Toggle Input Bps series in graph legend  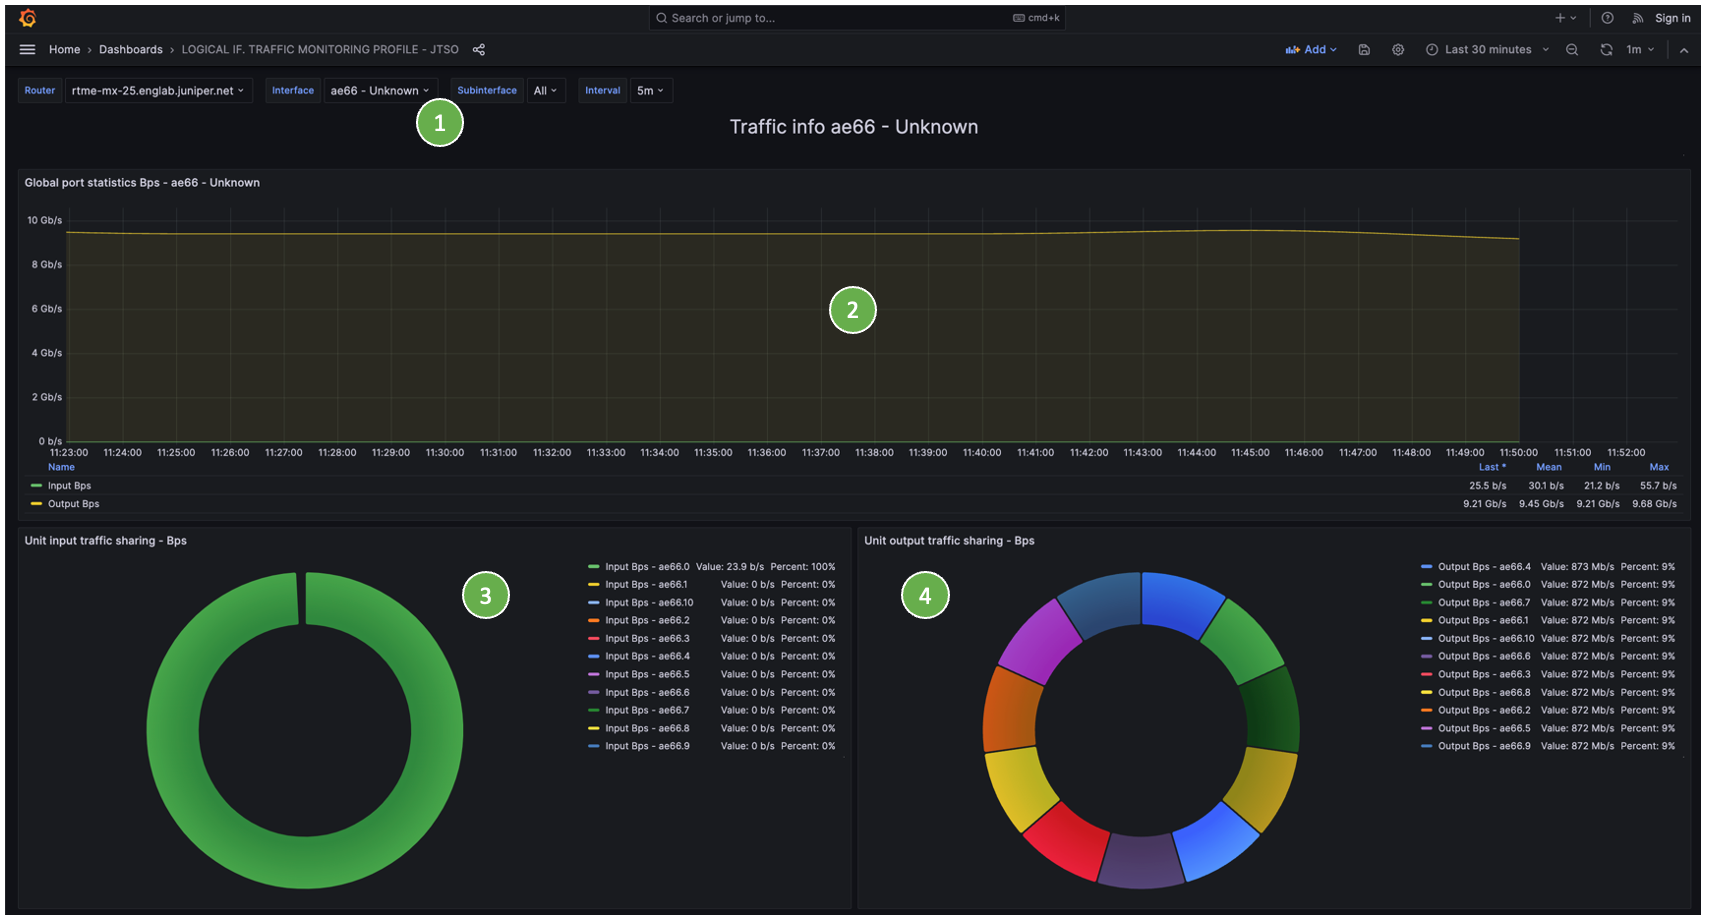click(x=69, y=486)
